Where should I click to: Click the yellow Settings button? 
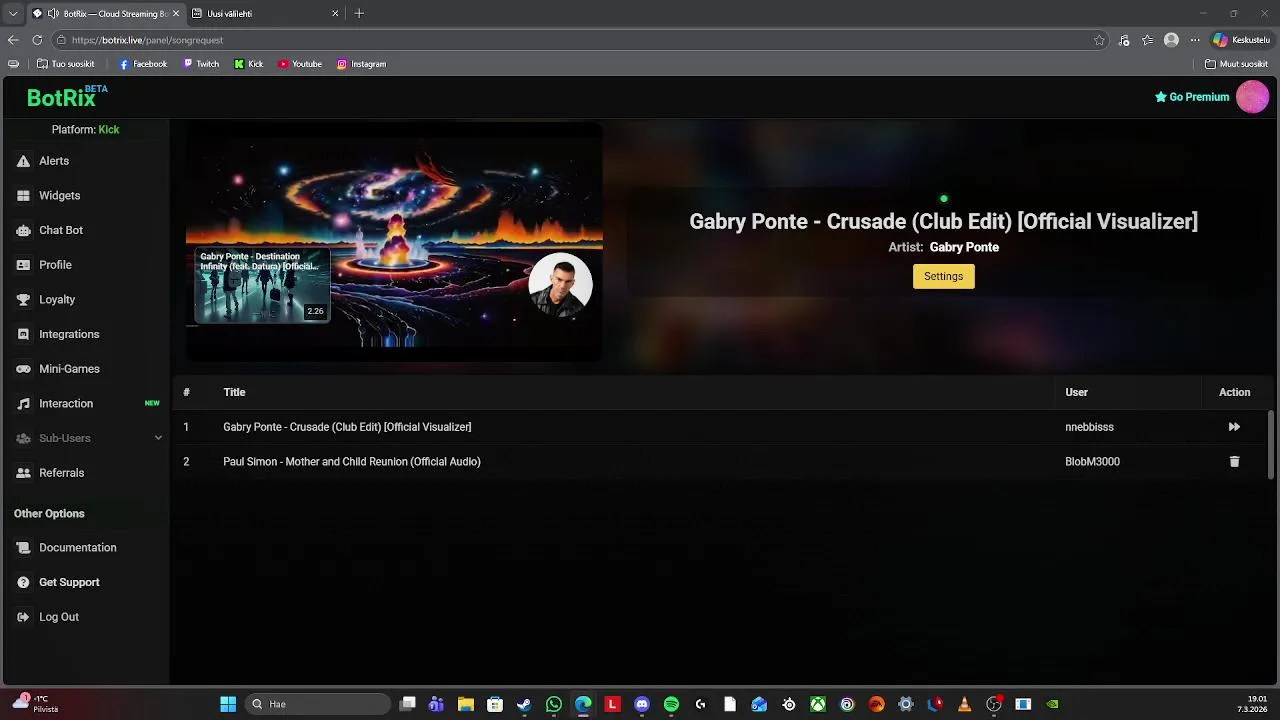click(943, 277)
